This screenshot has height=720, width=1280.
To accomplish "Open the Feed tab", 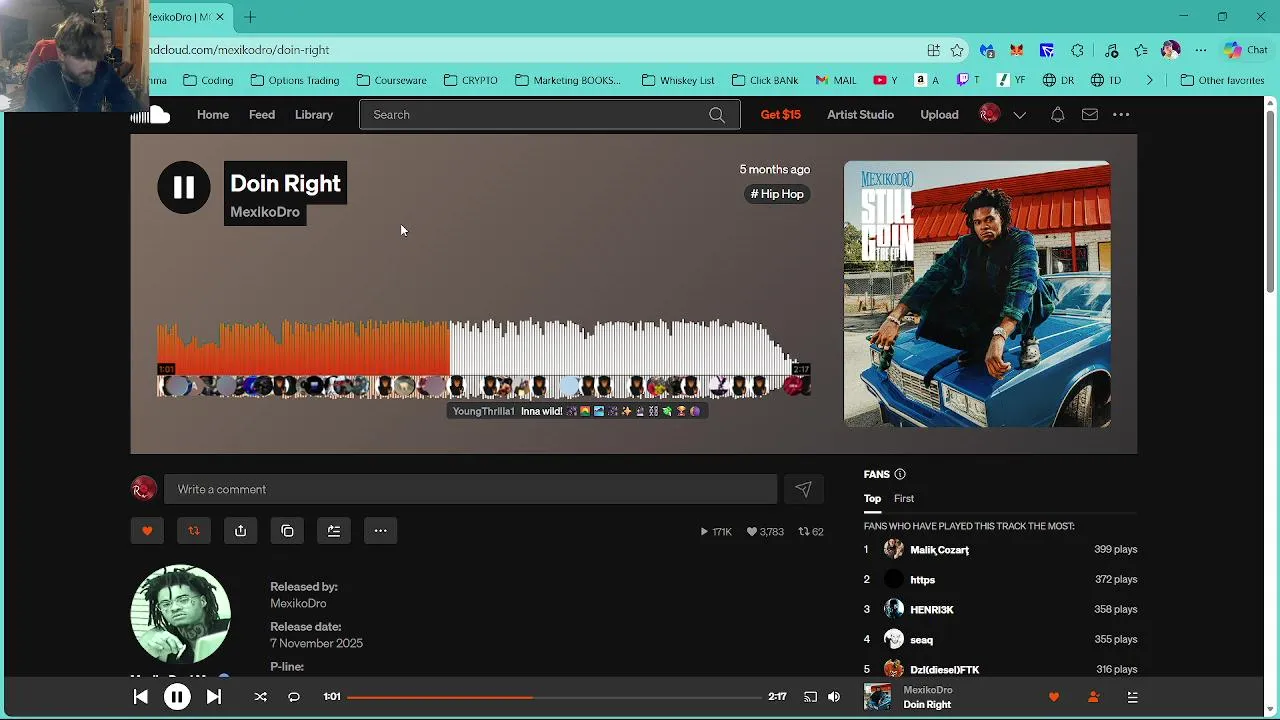I will [x=262, y=115].
